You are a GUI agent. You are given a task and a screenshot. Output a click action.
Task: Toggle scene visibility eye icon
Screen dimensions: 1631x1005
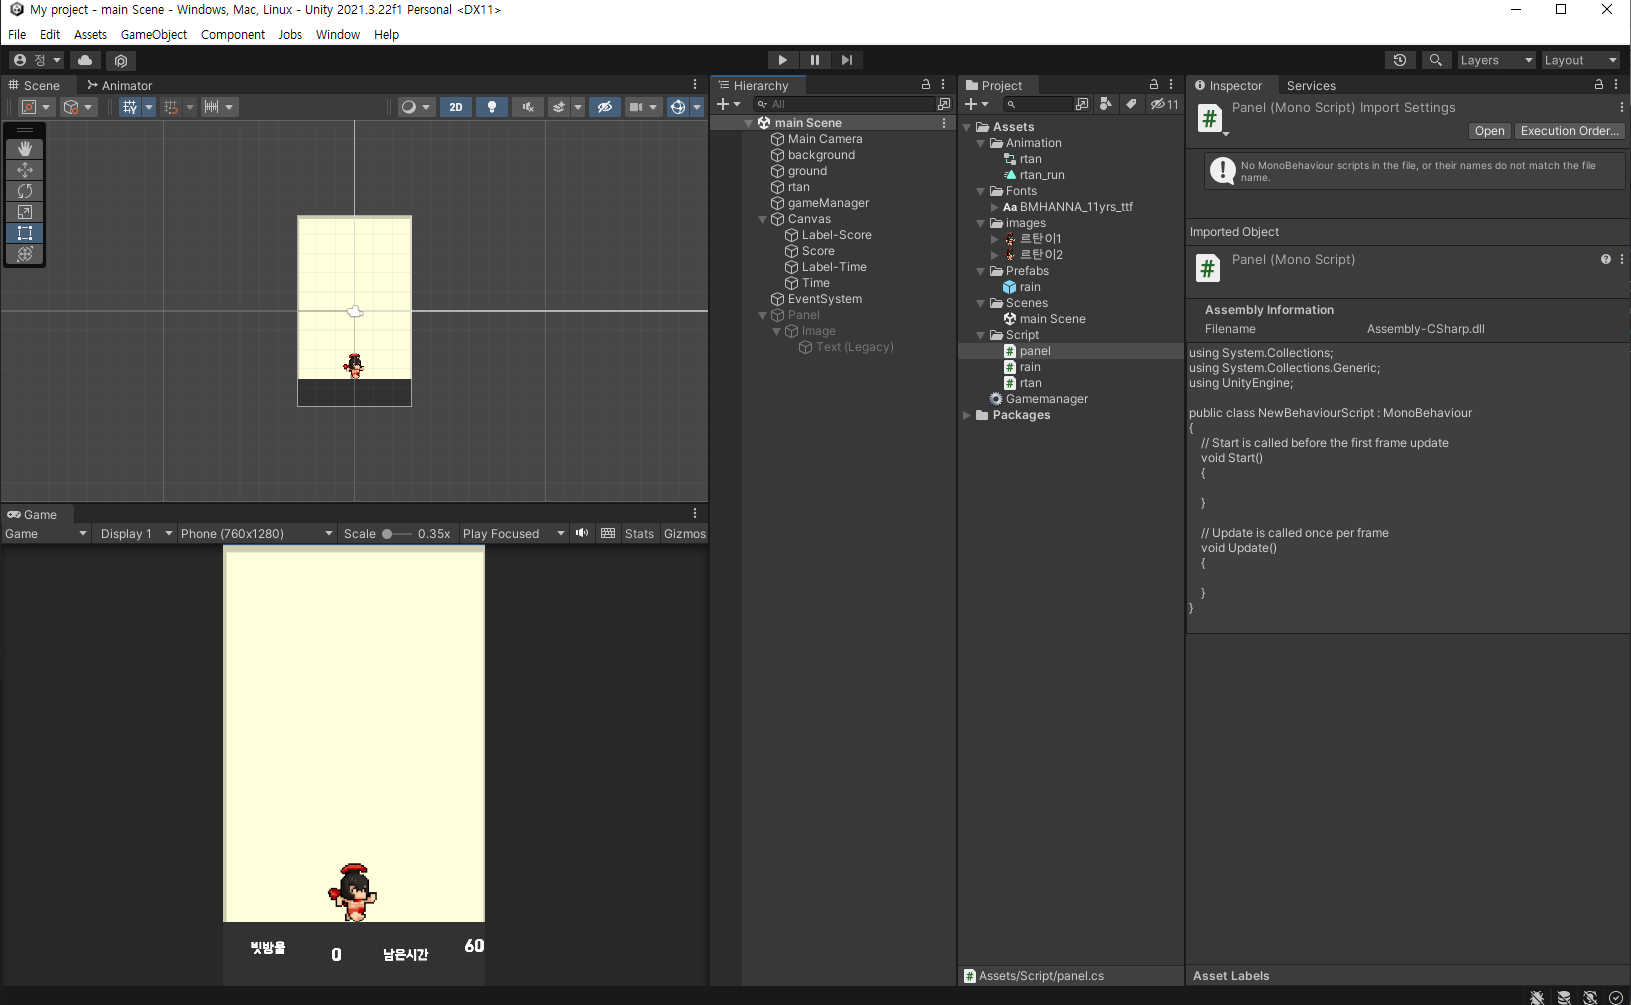tap(605, 107)
